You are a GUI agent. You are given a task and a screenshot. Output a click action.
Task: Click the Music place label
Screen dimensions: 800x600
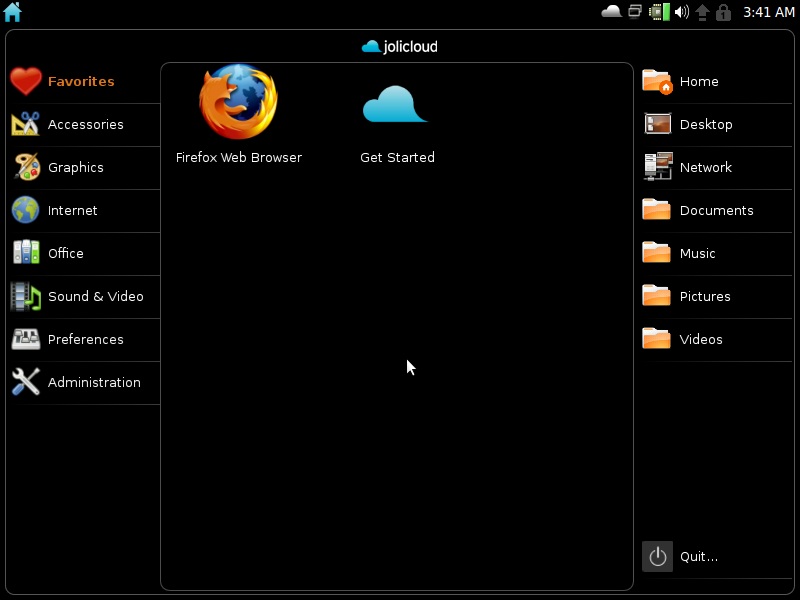tap(697, 253)
